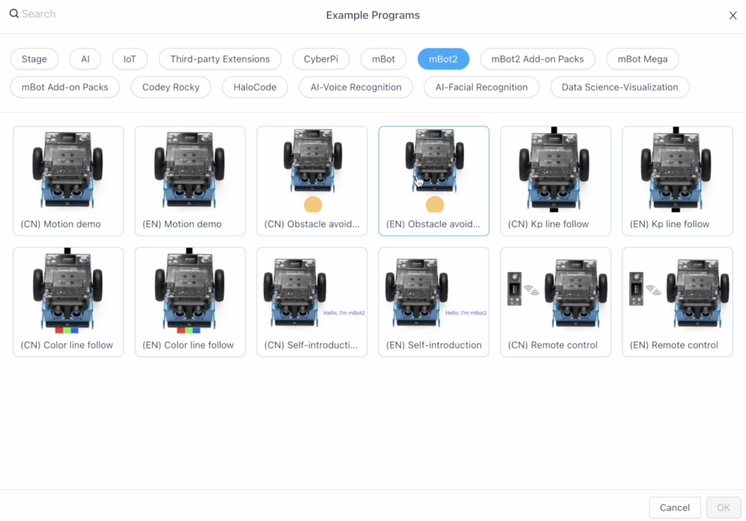The width and height of the screenshot is (746, 521).
Task: Choose the (EN) Self-introduction example
Action: click(434, 302)
